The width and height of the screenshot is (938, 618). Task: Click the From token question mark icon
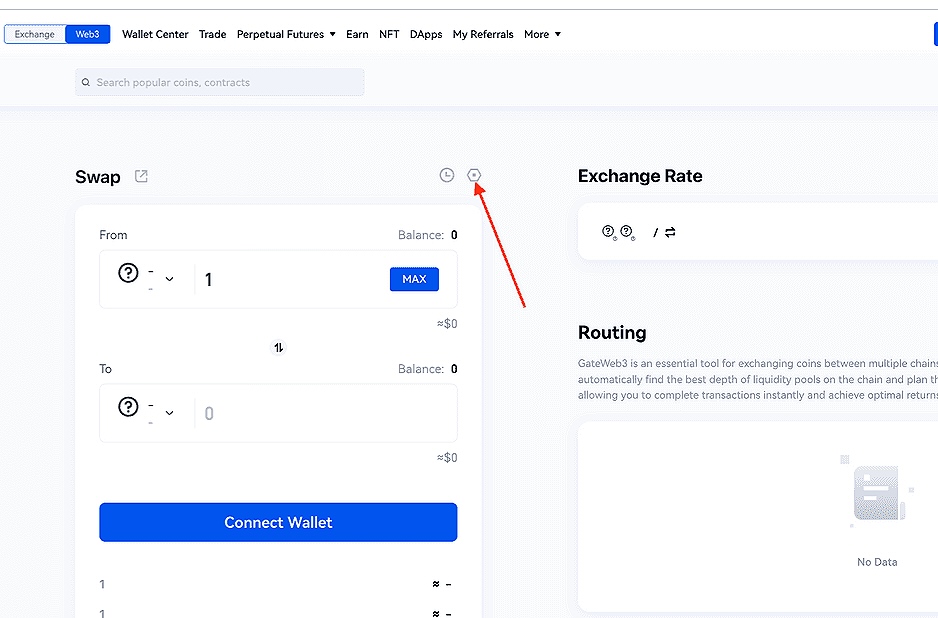tap(128, 273)
